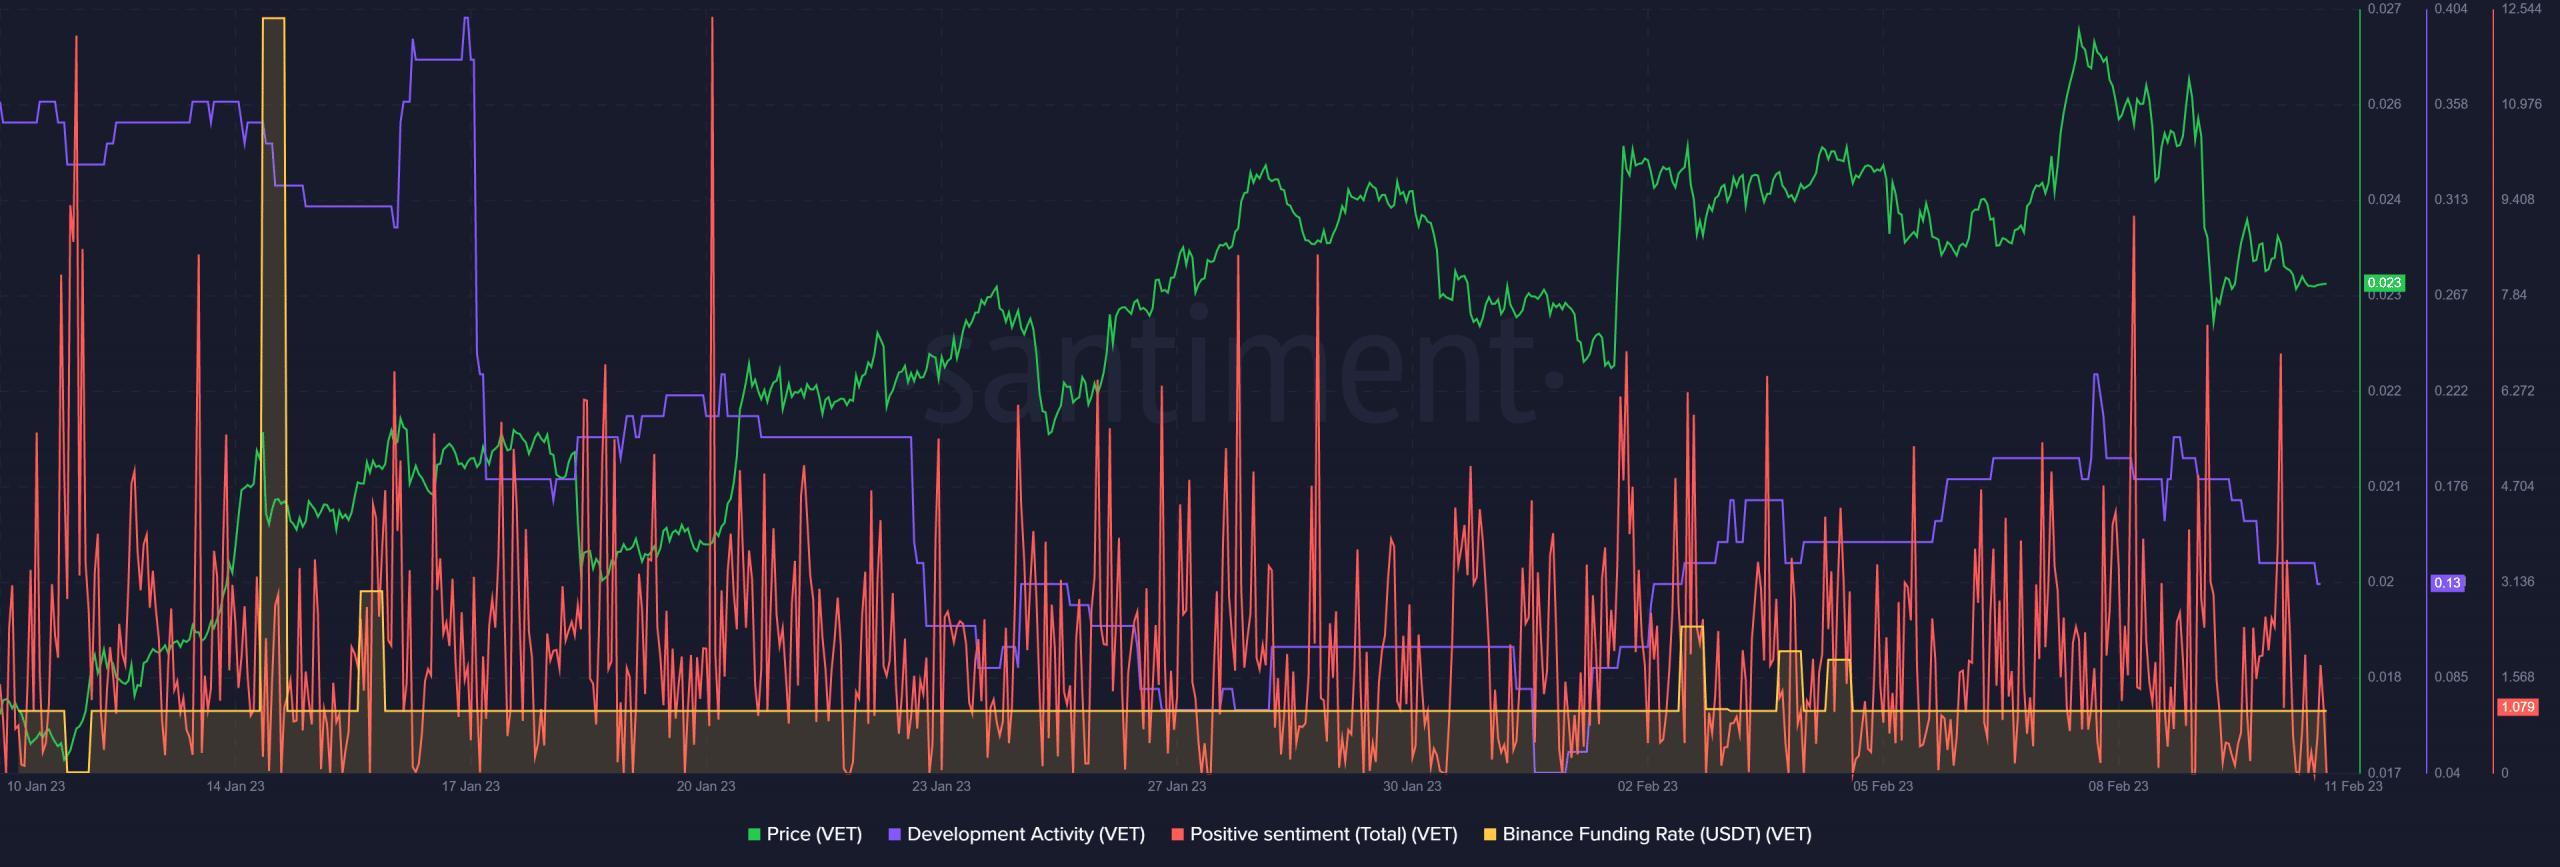Click the 30 Jan 23 date label
The image size is (2560, 867).
[1412, 786]
